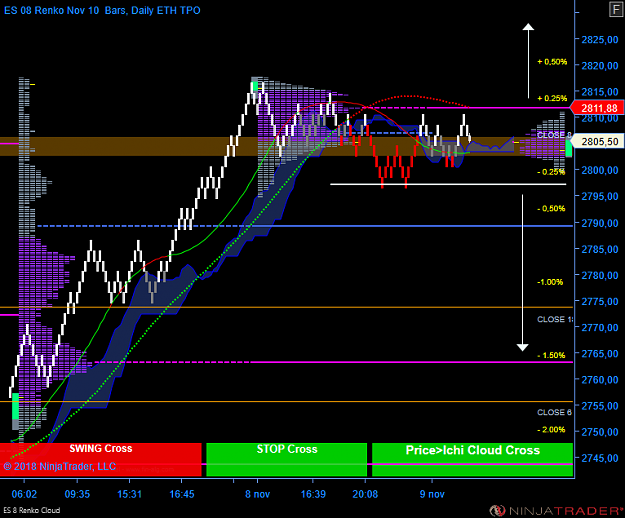Click the 2800,00 price axis label

click(x=600, y=170)
